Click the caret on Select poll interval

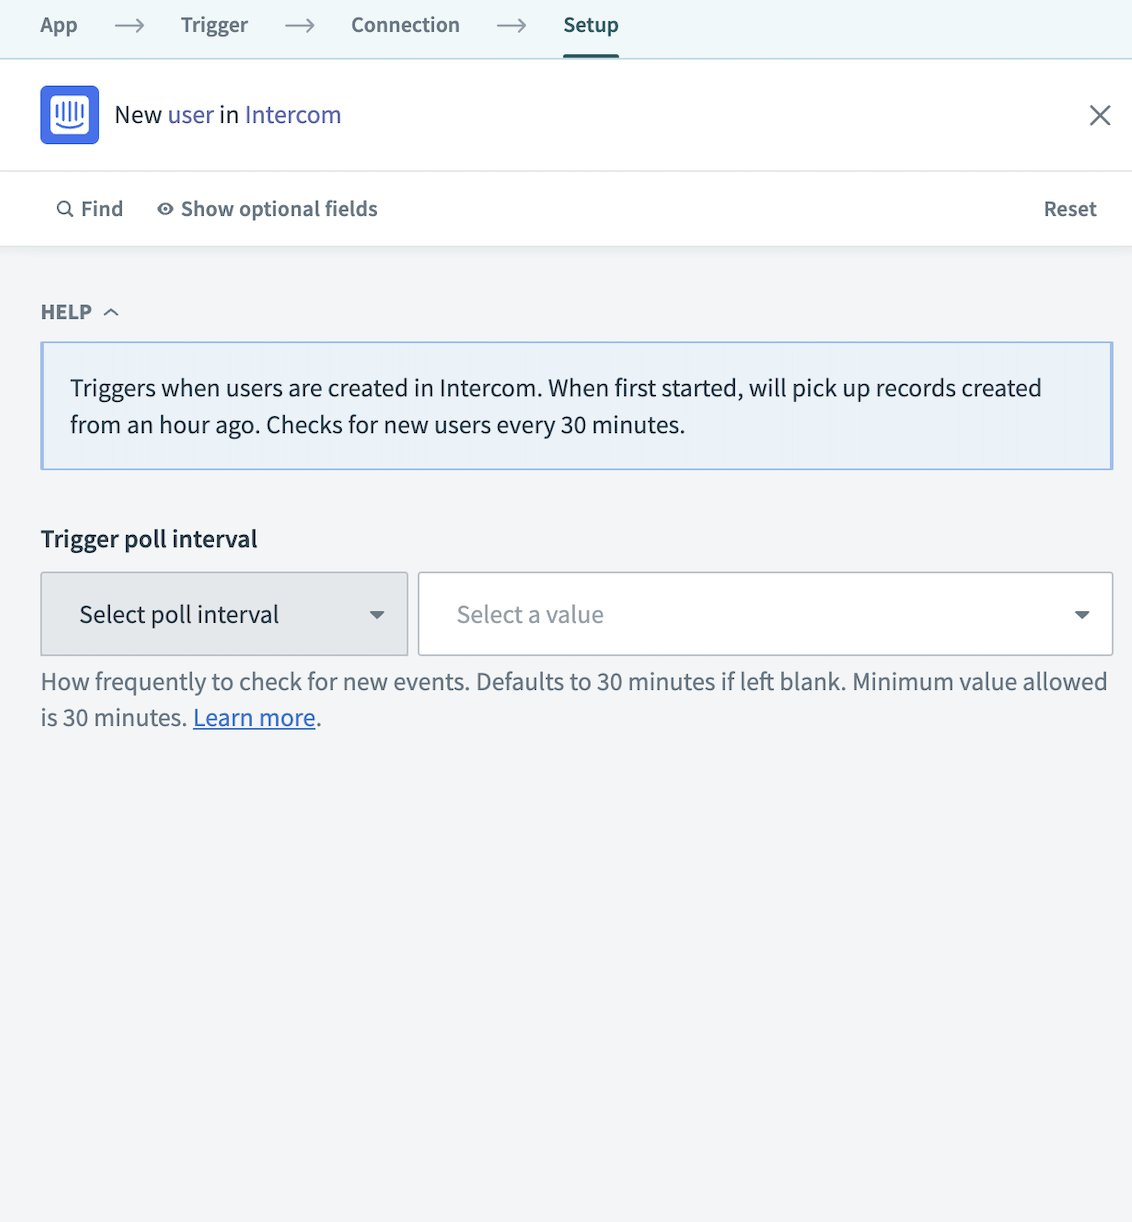click(x=377, y=614)
